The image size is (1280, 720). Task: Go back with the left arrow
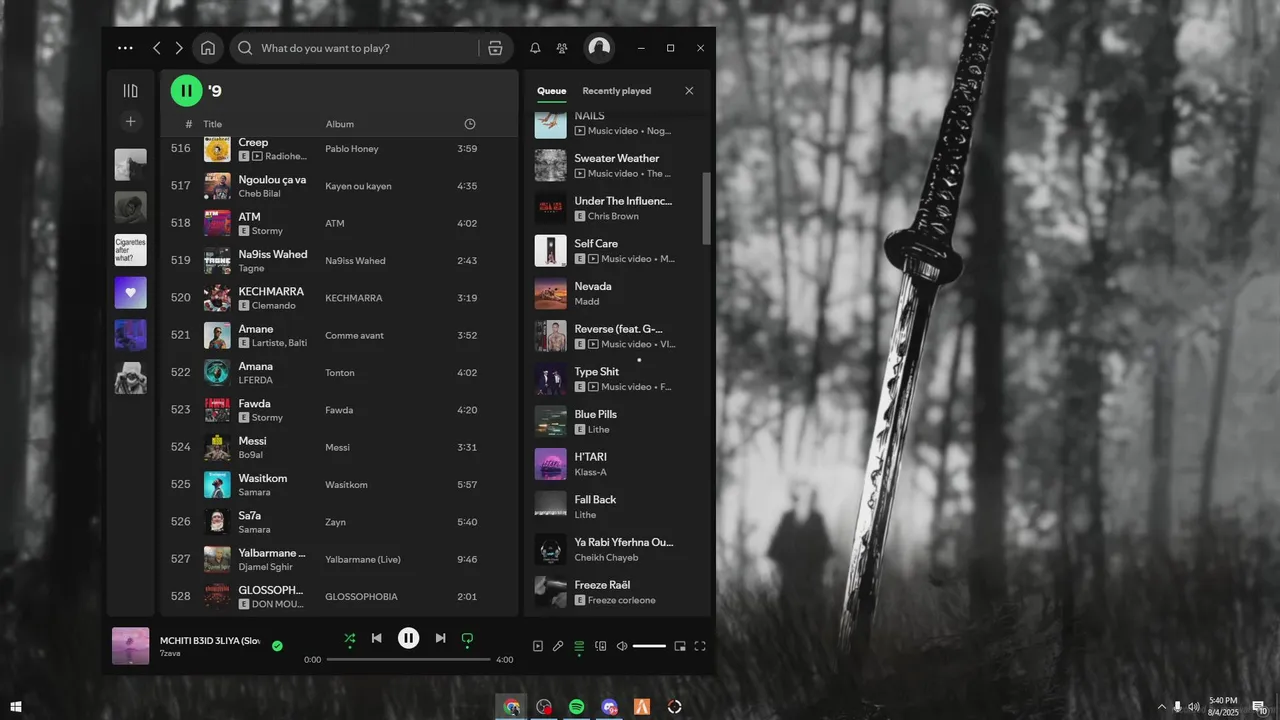click(157, 48)
